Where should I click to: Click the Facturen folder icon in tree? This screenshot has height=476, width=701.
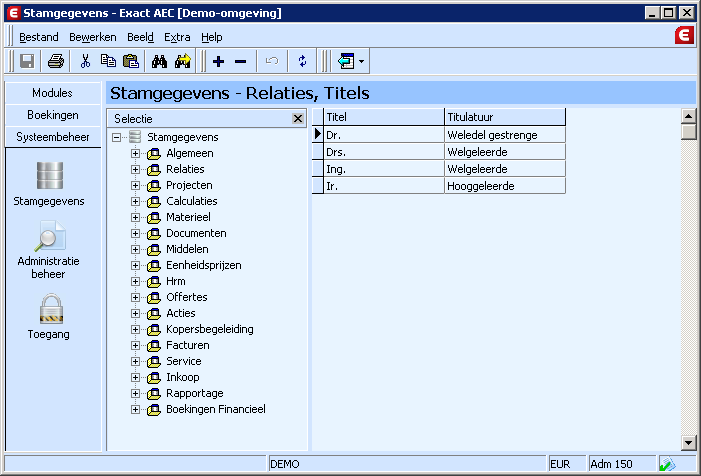154,345
